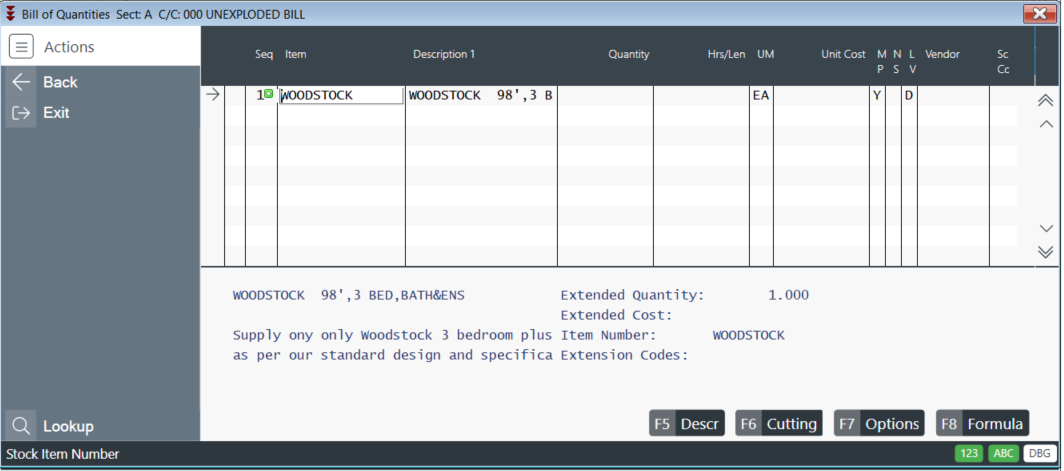Viewport: 1064px width, 471px height.
Task: Click the Exit label in sidebar
Action: 56,113
